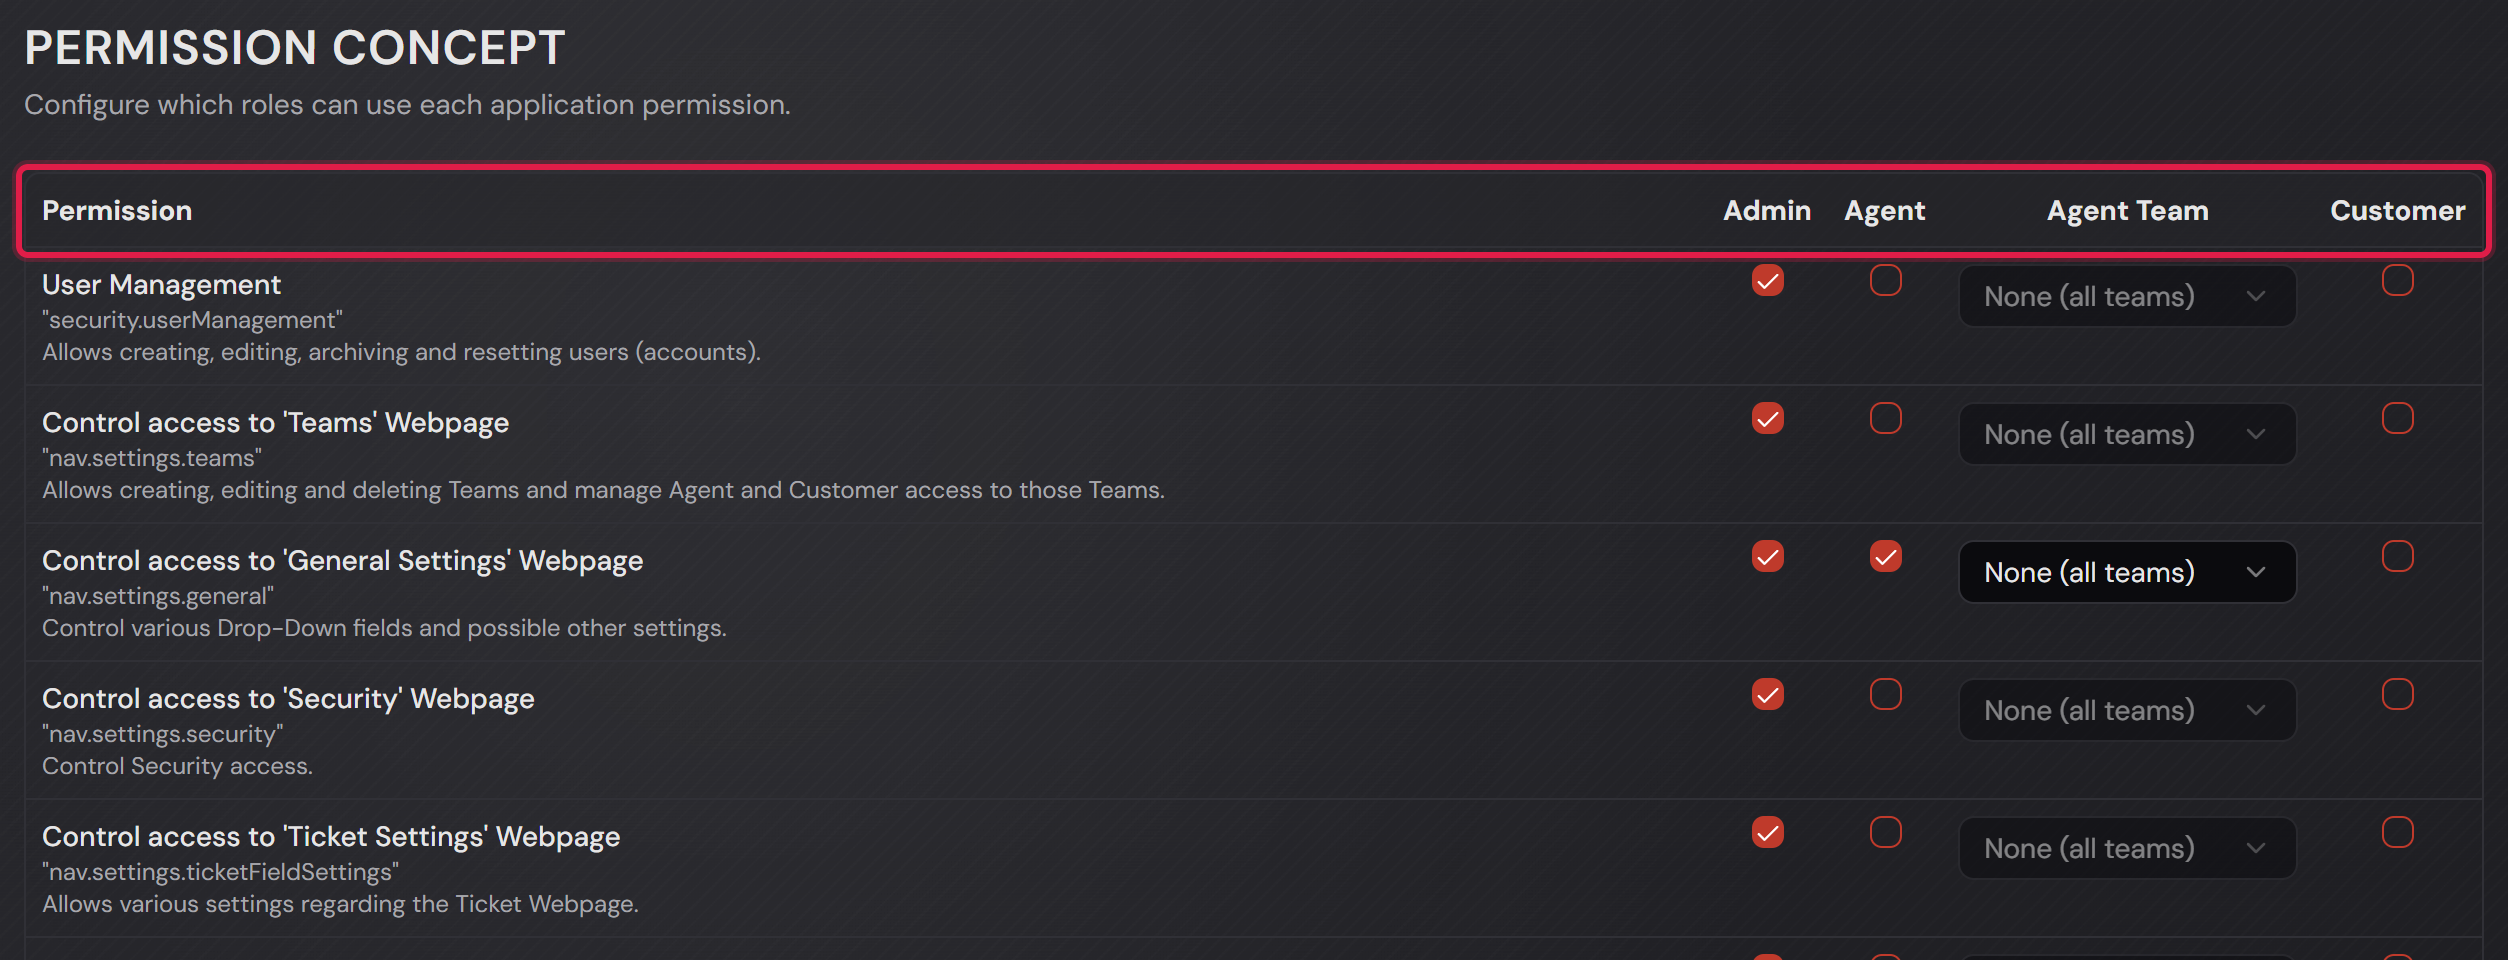Expand Agent Team dropdown for 'Teams' Webpage
Viewport: 2508px width, 960px height.
click(x=2127, y=434)
